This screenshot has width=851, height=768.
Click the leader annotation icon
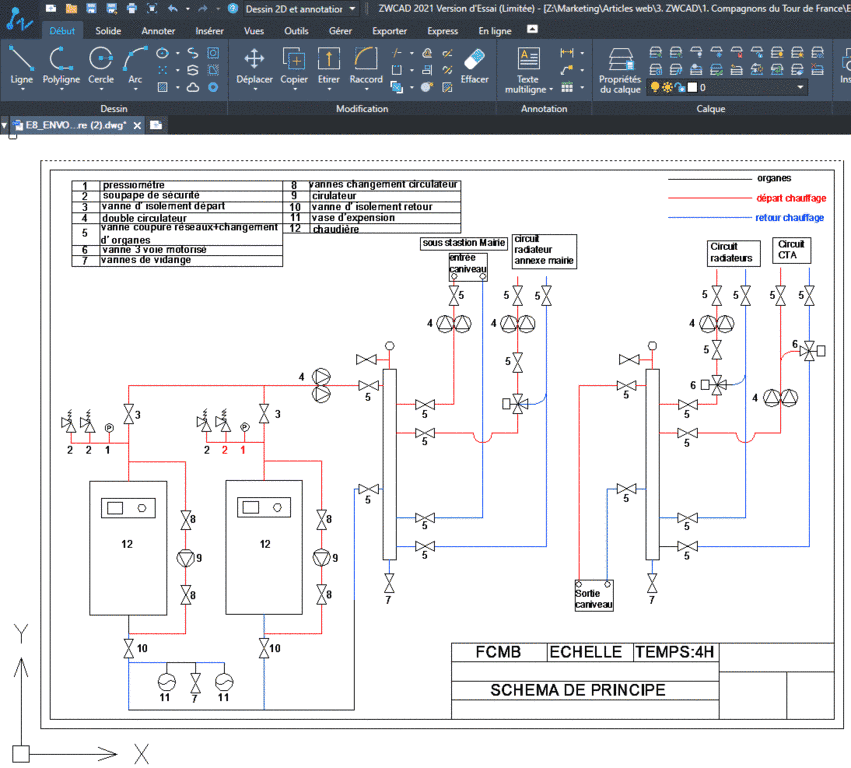click(x=567, y=70)
